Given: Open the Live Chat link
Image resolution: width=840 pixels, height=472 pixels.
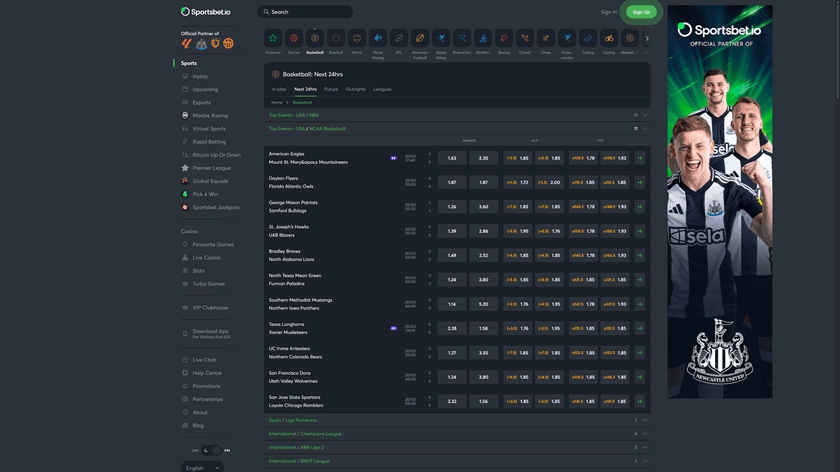Looking at the screenshot, I should point(204,360).
